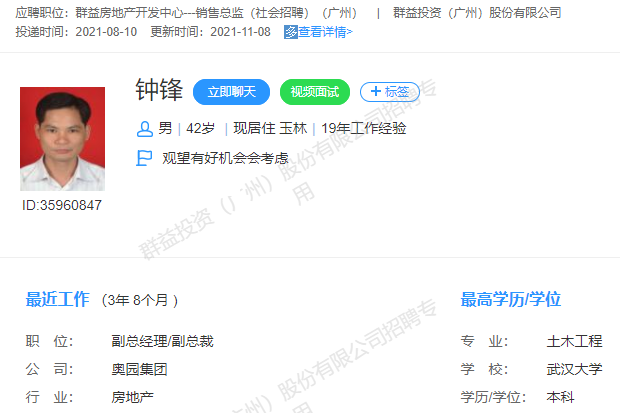
Task: Click the company name 奥园集团
Action: pyautogui.click(x=139, y=369)
